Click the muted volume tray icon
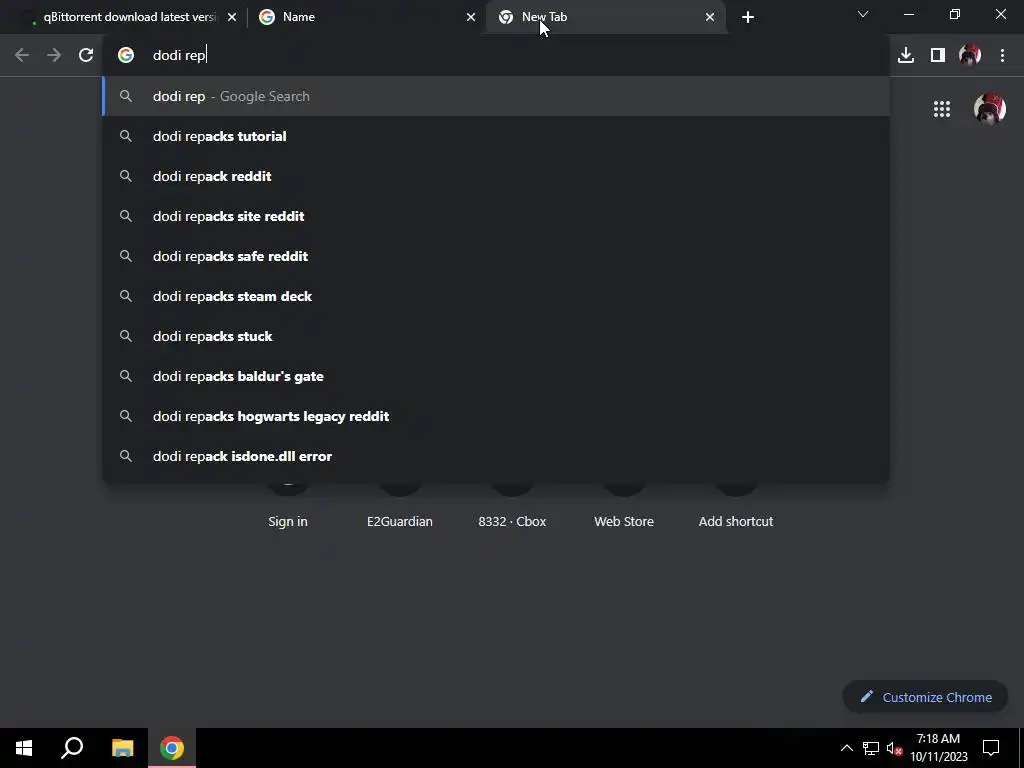Image resolution: width=1024 pixels, height=768 pixels. click(895, 748)
